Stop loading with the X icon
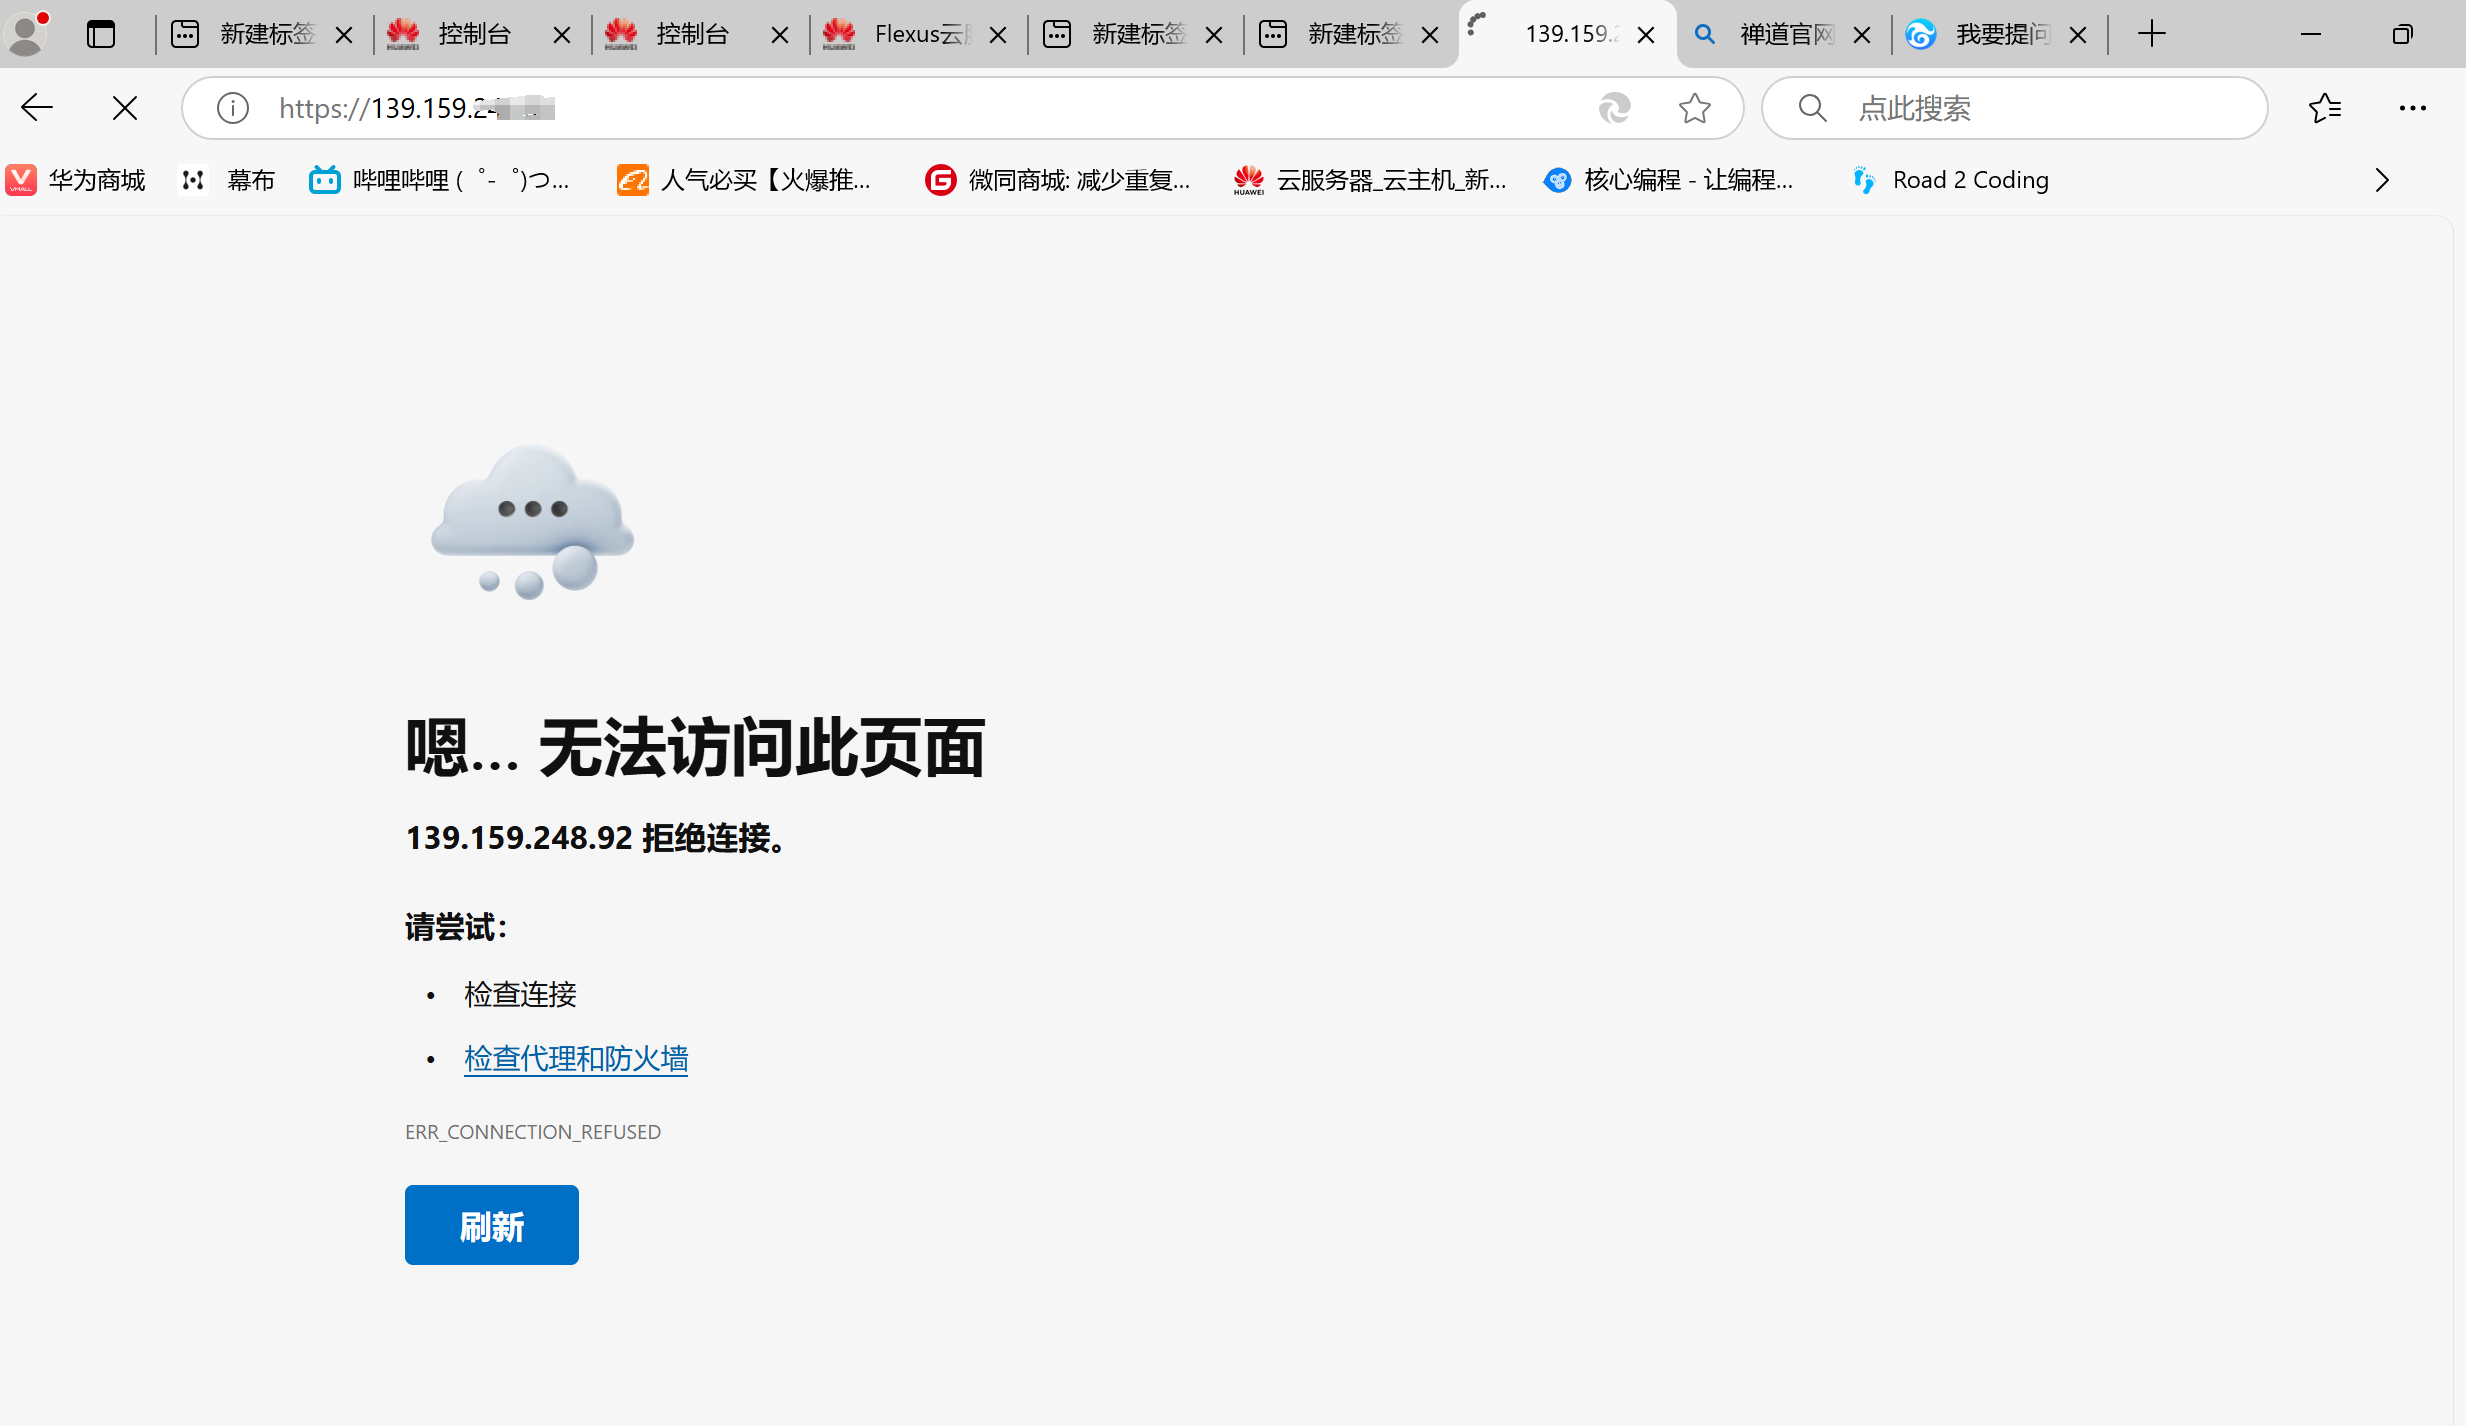The width and height of the screenshot is (2466, 1426). pyautogui.click(x=125, y=108)
